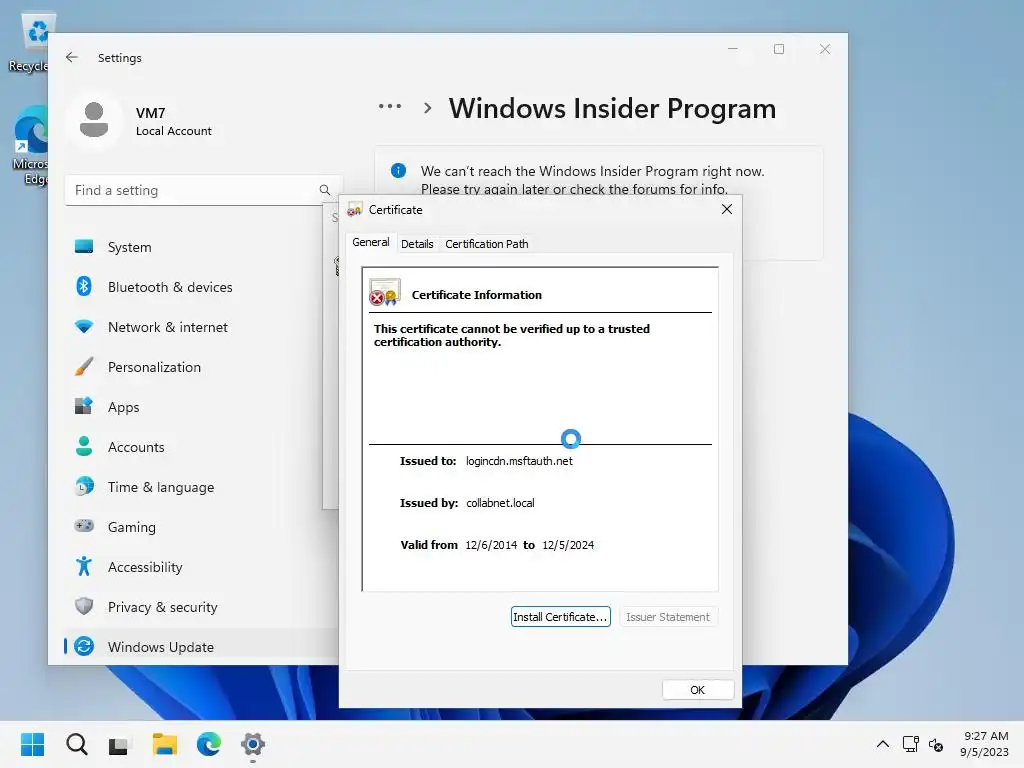The image size is (1024, 768).
Task: Click Install Certificate... button
Action: [560, 616]
